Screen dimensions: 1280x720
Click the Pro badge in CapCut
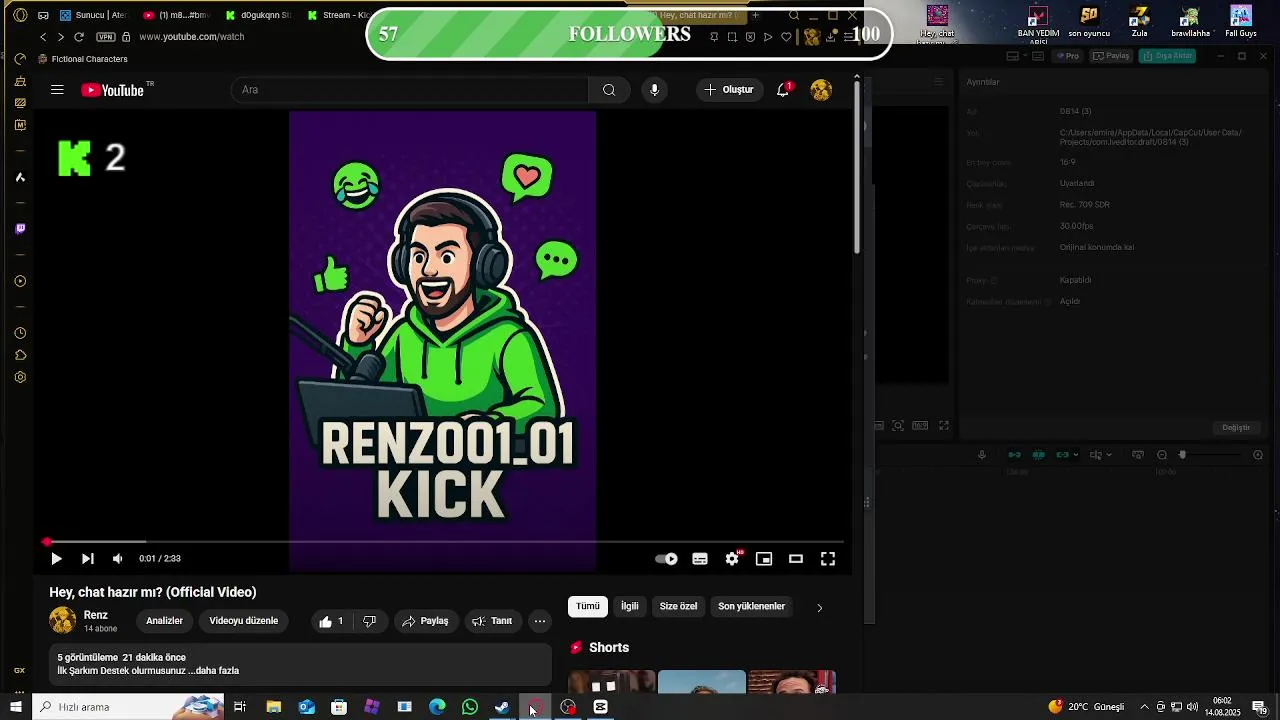(x=1069, y=56)
